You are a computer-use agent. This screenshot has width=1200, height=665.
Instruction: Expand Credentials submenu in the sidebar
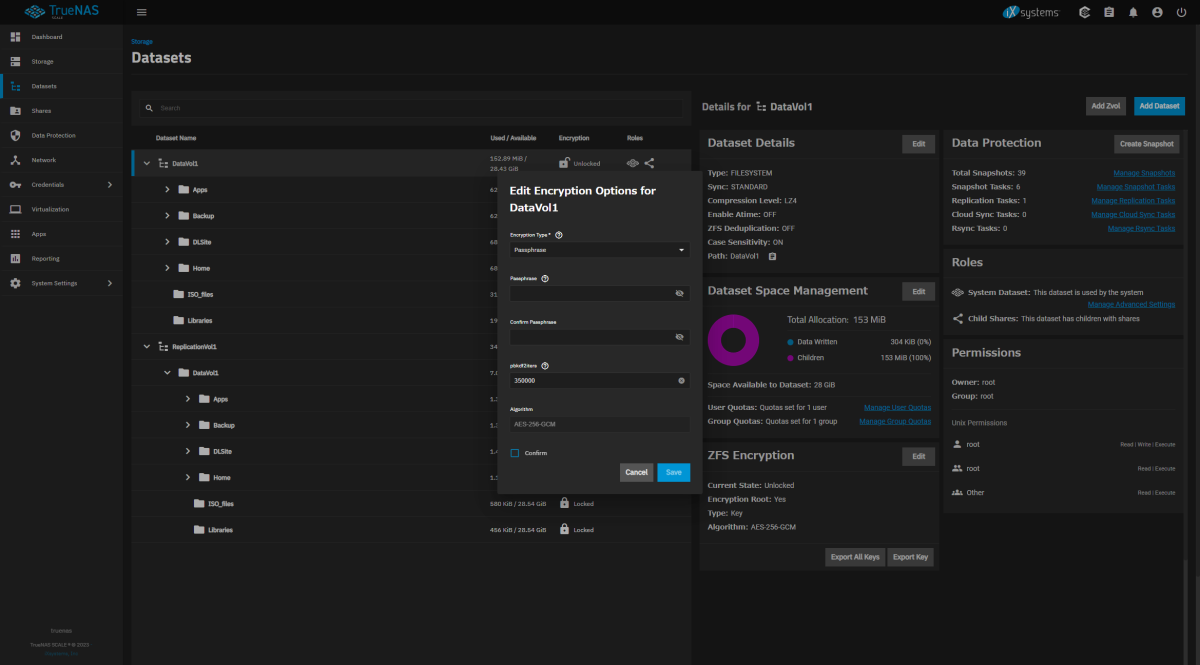click(x=110, y=185)
